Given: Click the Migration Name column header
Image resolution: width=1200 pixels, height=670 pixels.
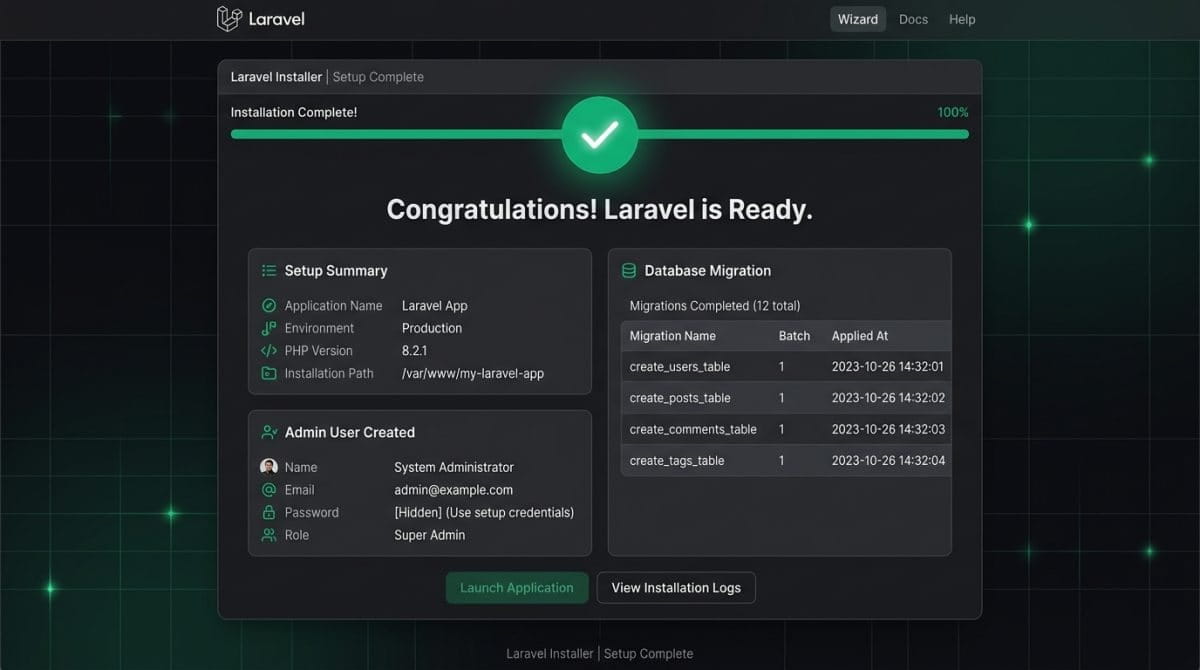Looking at the screenshot, I should tap(673, 336).
